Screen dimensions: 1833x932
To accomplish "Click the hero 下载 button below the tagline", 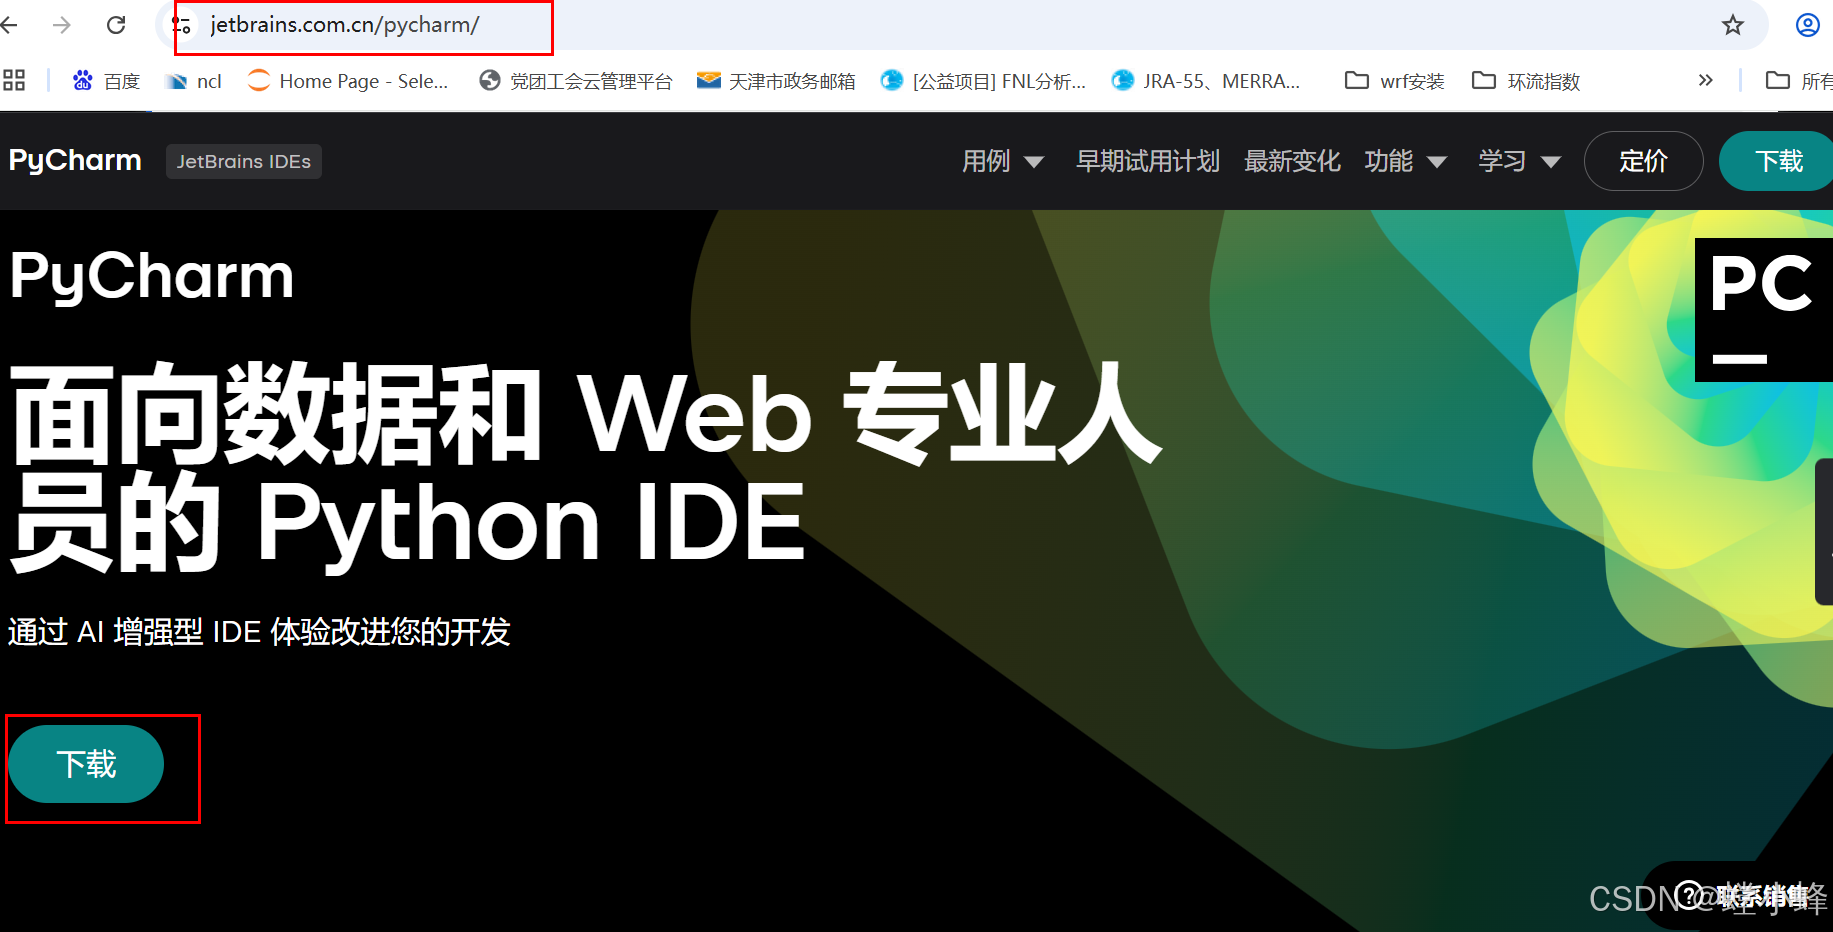I will coord(86,764).
